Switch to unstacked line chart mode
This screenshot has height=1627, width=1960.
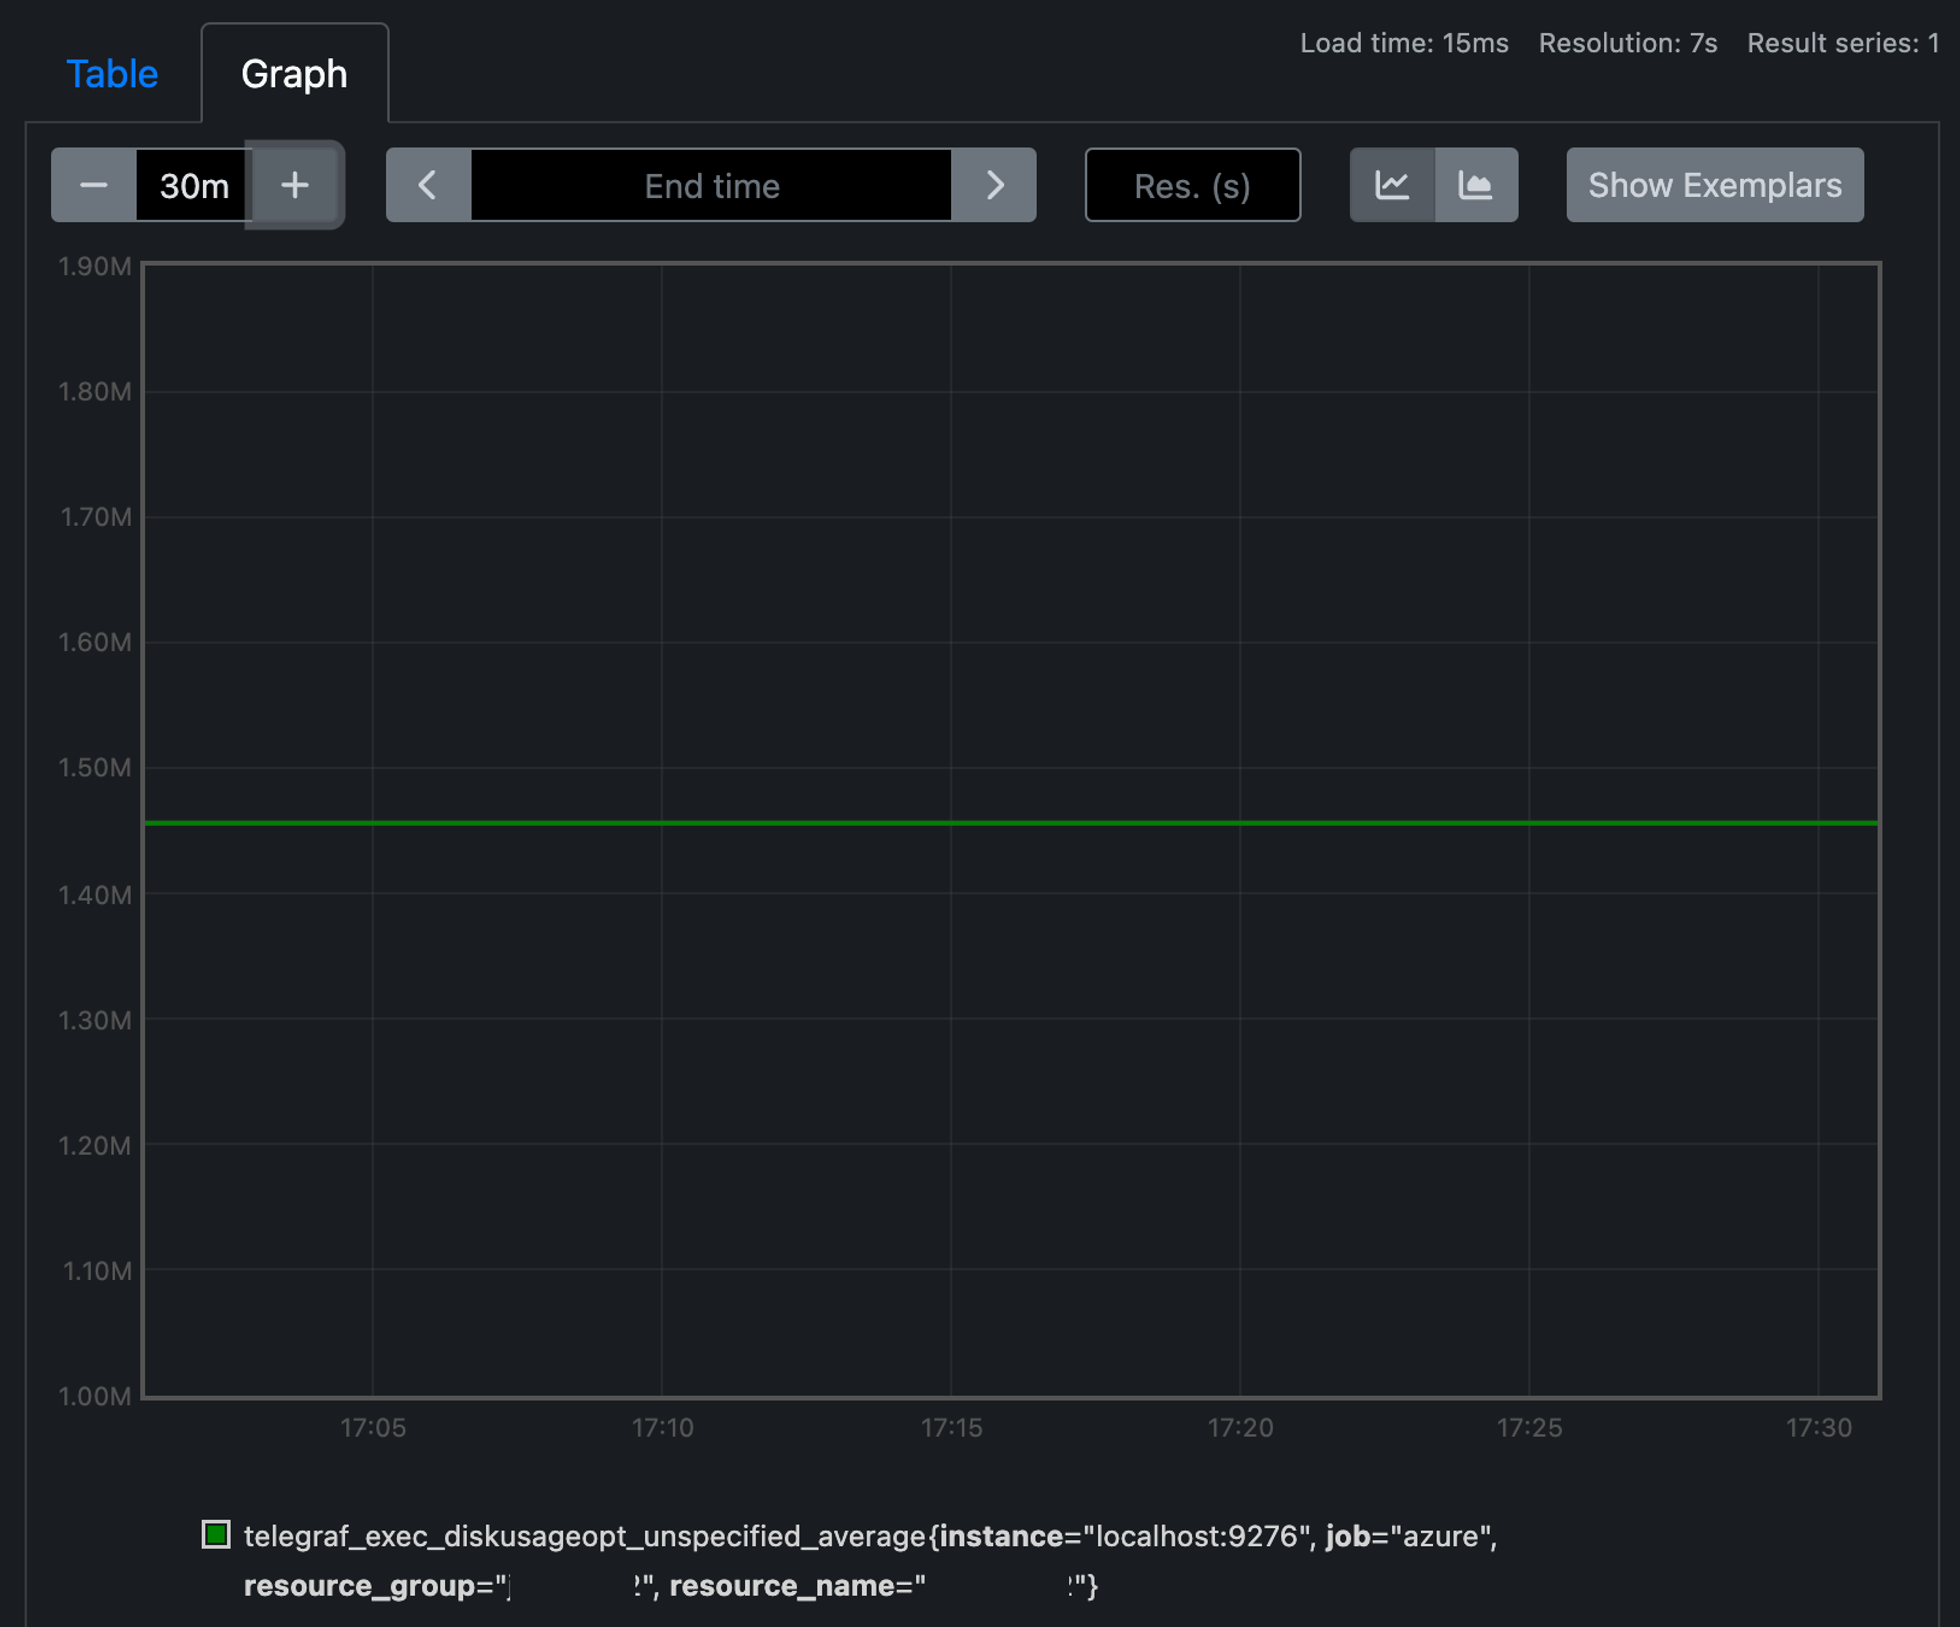(1392, 185)
